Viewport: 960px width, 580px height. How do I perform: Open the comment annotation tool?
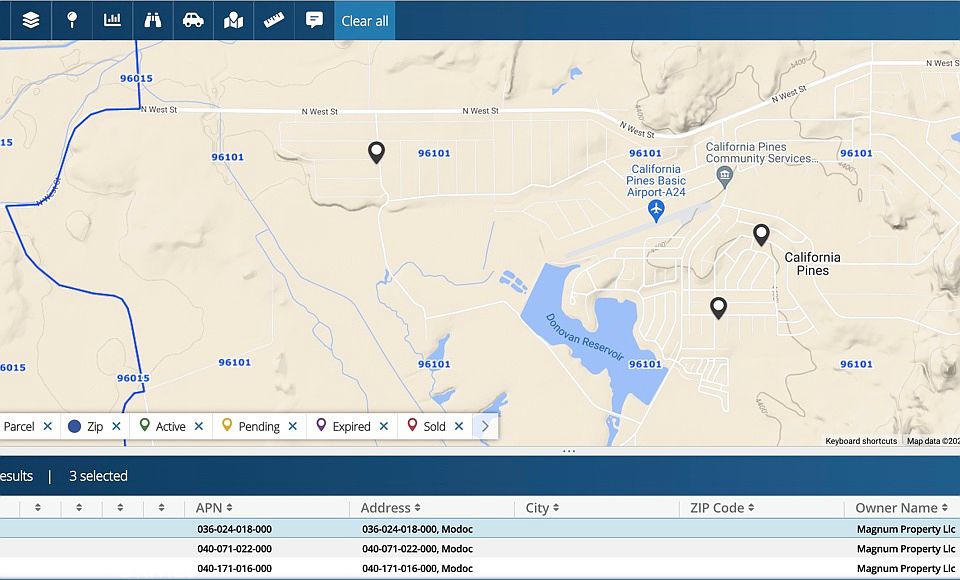314,20
